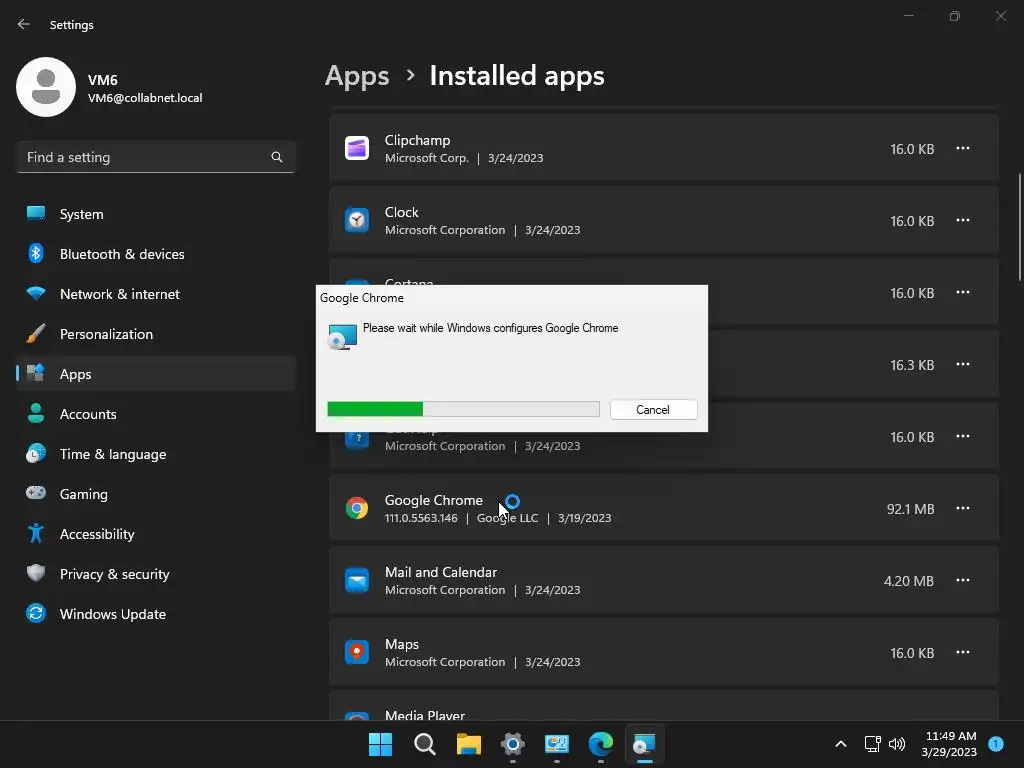
Task: Click the Mail and Calendar name text
Action: (441, 572)
